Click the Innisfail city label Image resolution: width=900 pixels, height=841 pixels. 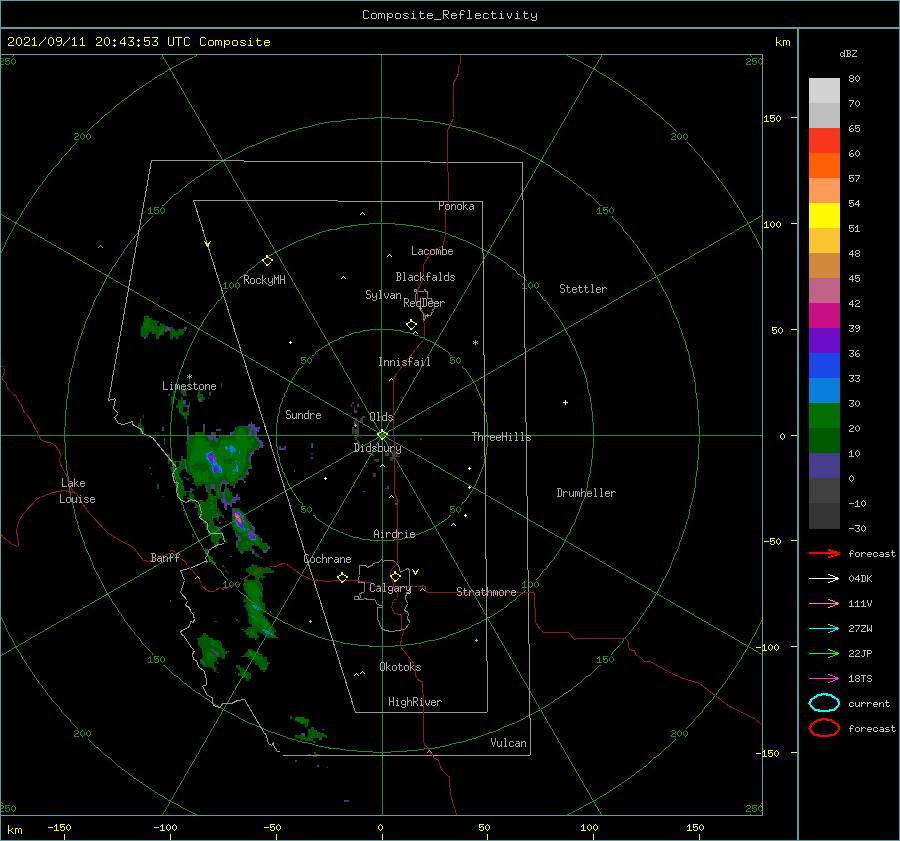(x=404, y=362)
